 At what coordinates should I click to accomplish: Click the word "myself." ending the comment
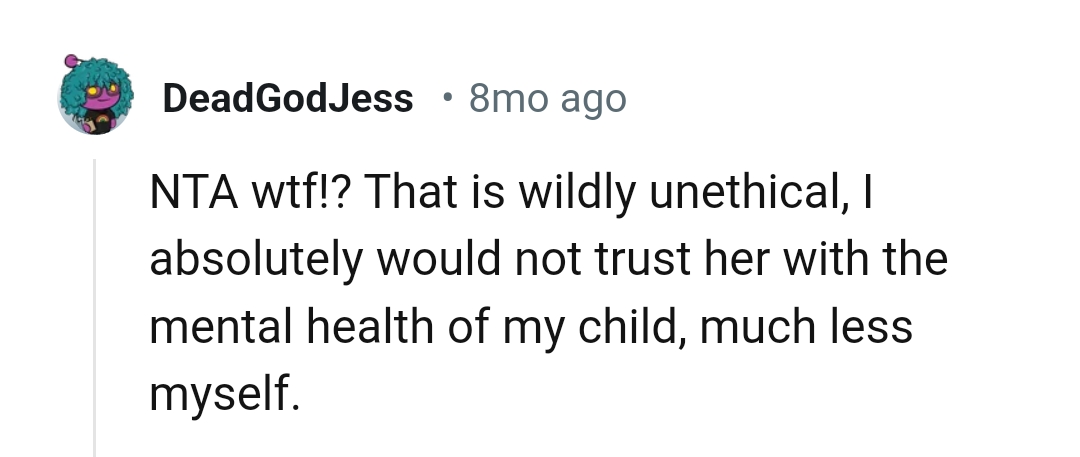click(225, 394)
